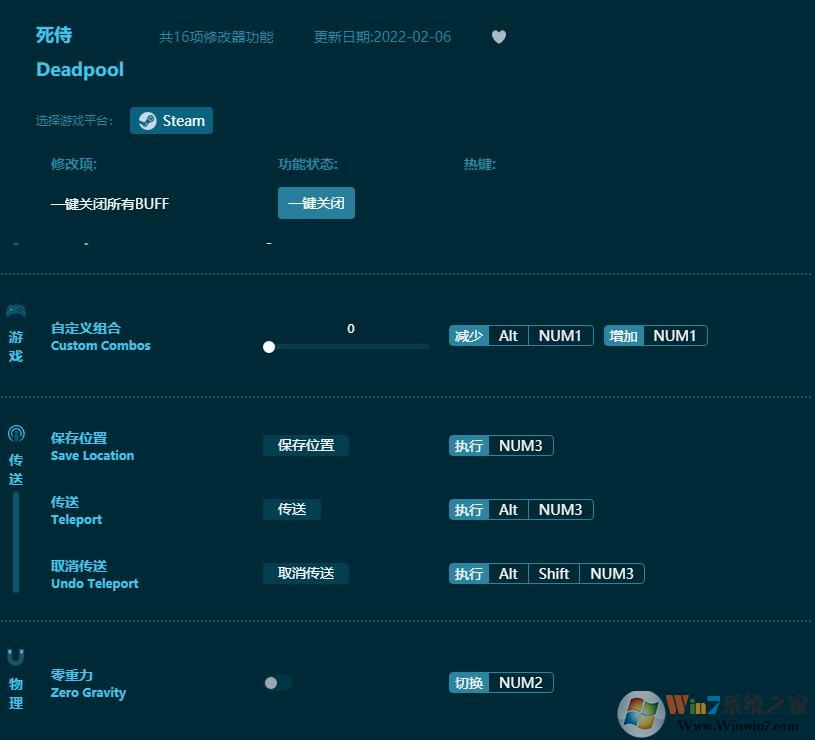Click the gamepad icon in the 游戏 section

point(16,311)
